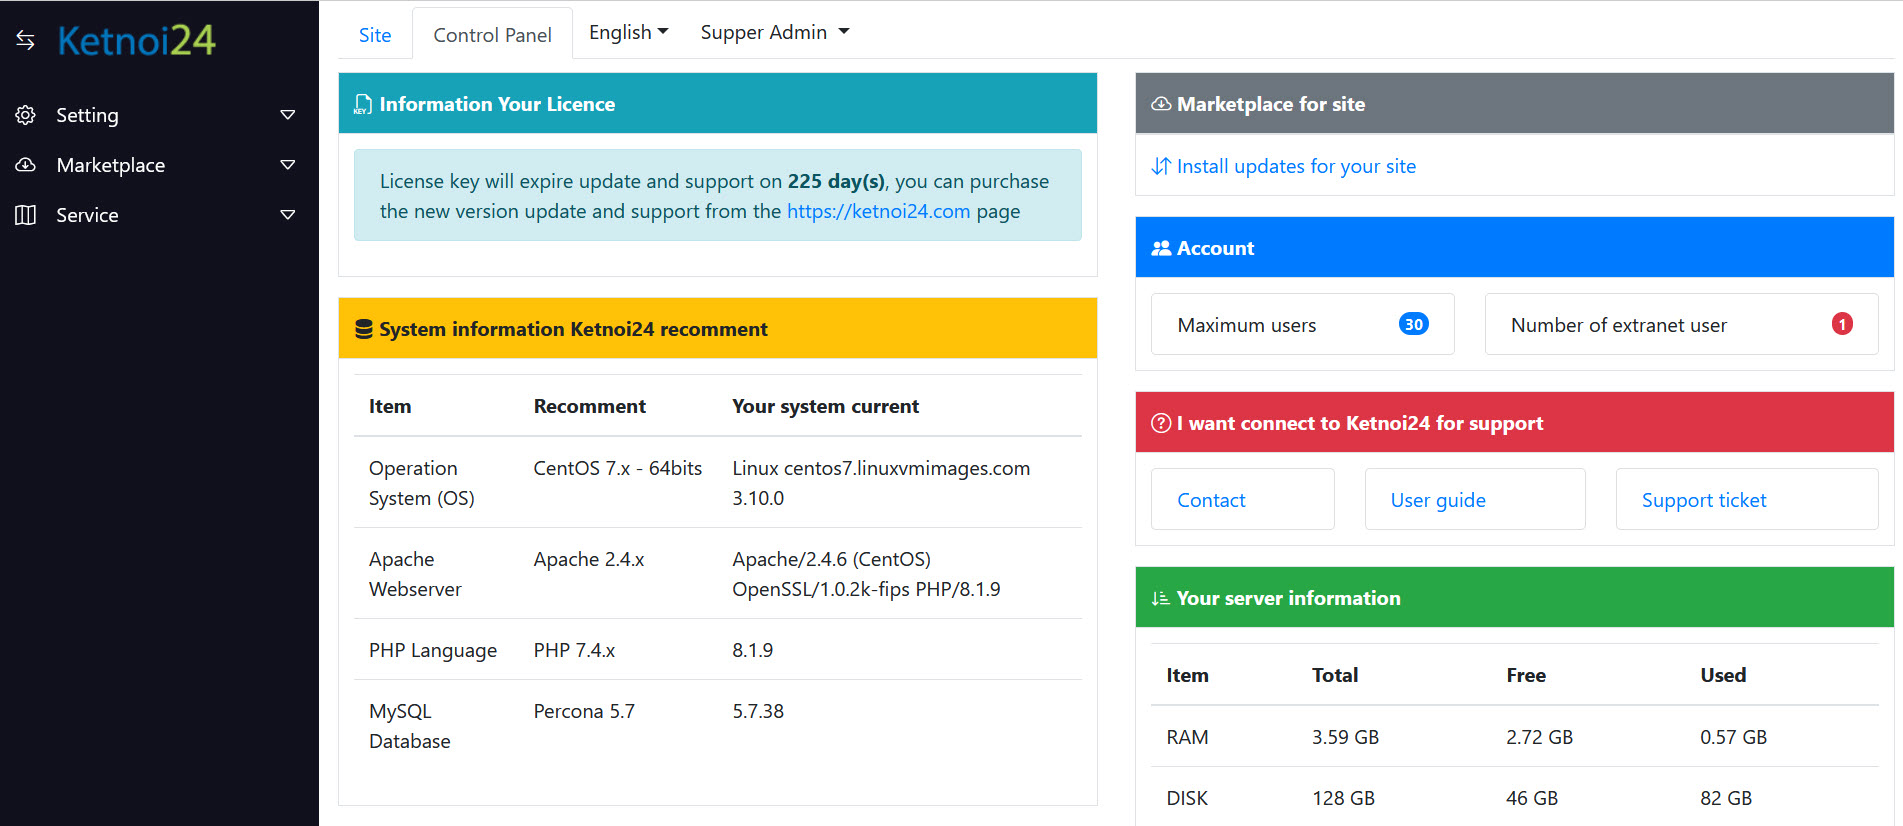The height and width of the screenshot is (826, 1903).
Task: Select the Control Panel tab
Action: (x=492, y=35)
